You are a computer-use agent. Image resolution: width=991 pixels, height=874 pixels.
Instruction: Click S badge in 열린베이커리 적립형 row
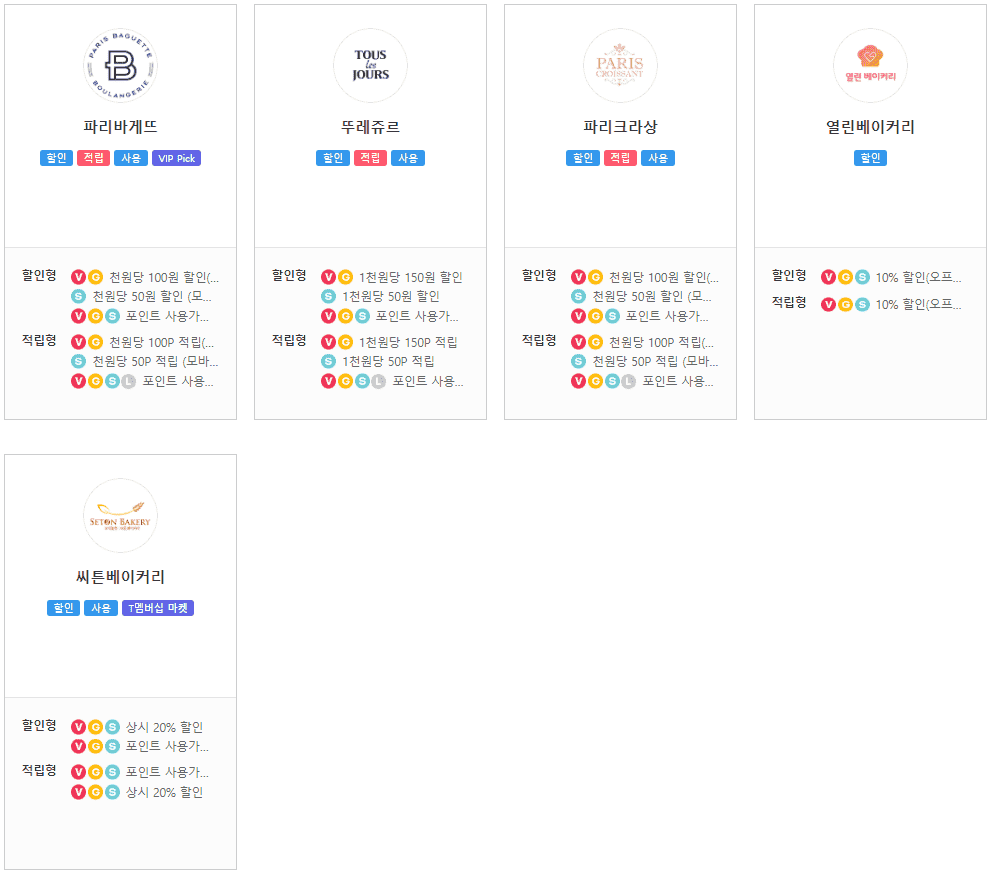[x=863, y=305]
